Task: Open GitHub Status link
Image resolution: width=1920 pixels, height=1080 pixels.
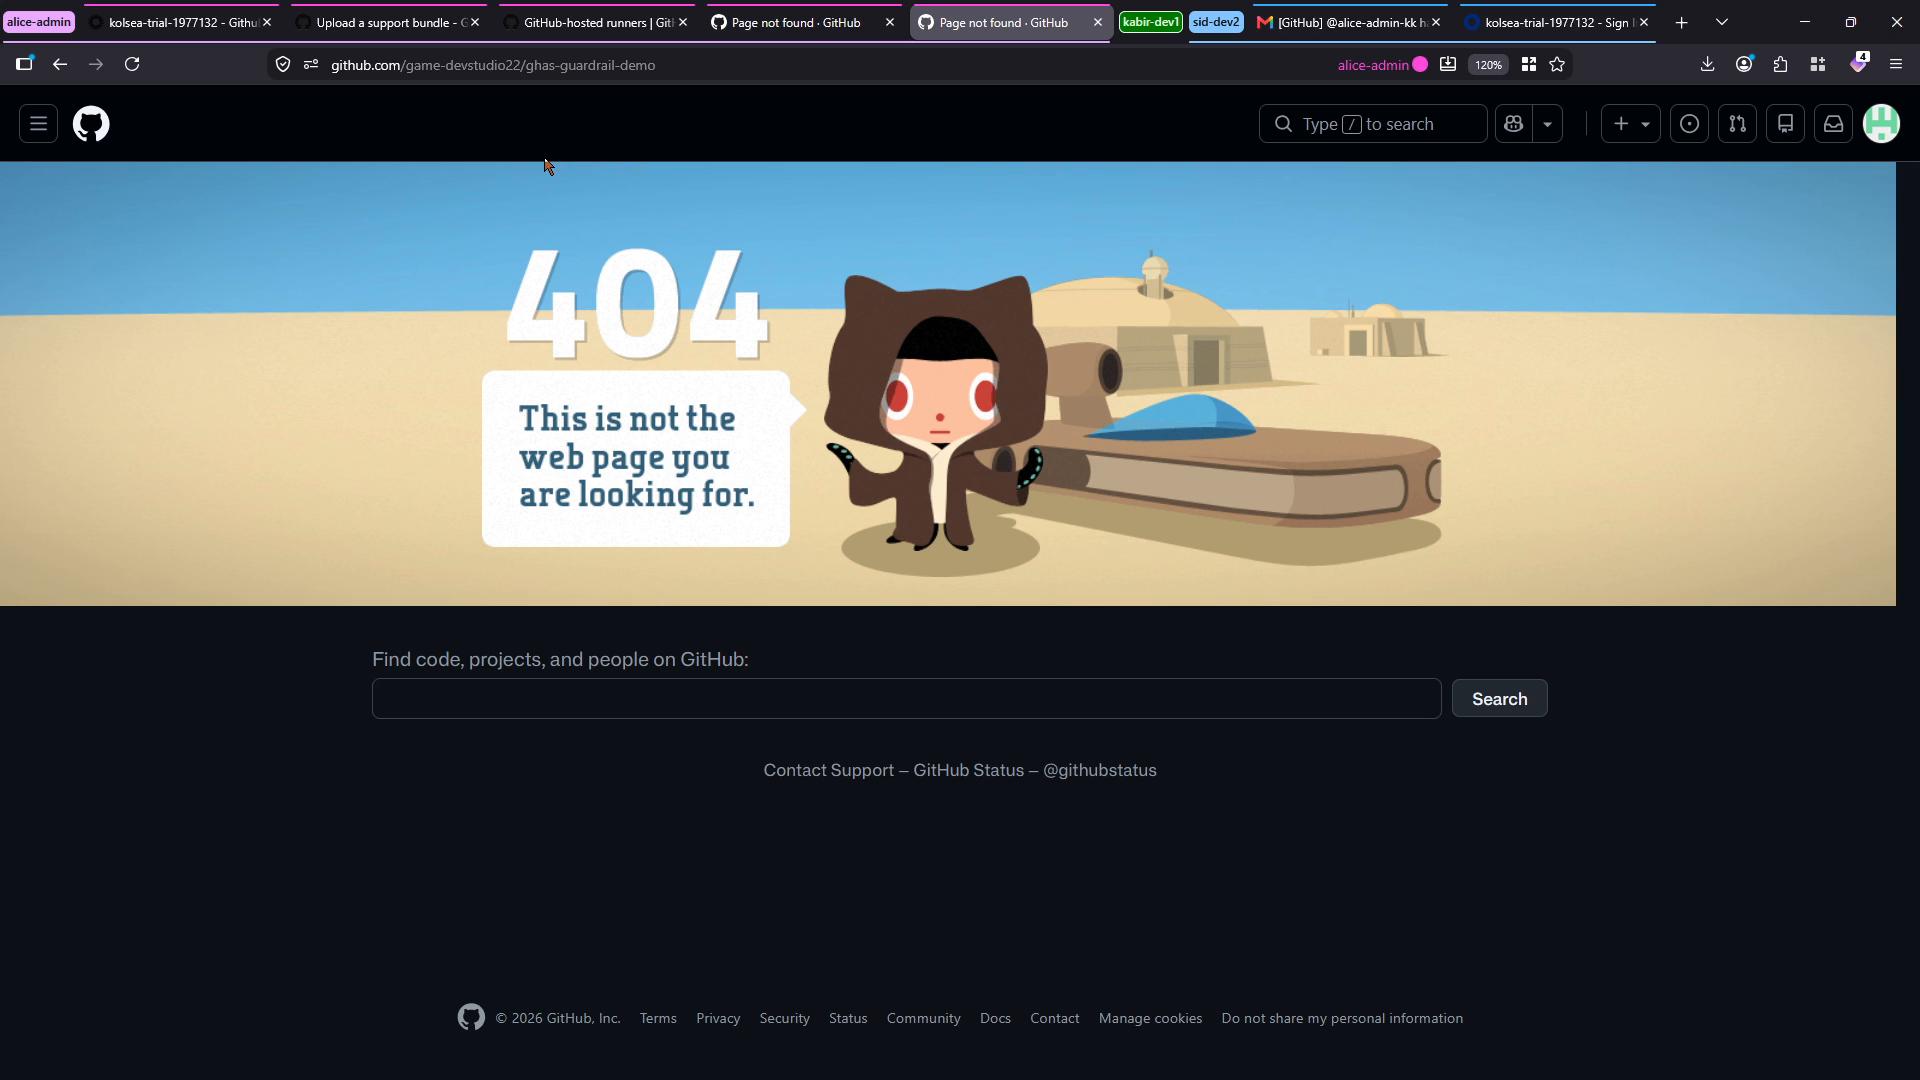Action: tap(968, 770)
